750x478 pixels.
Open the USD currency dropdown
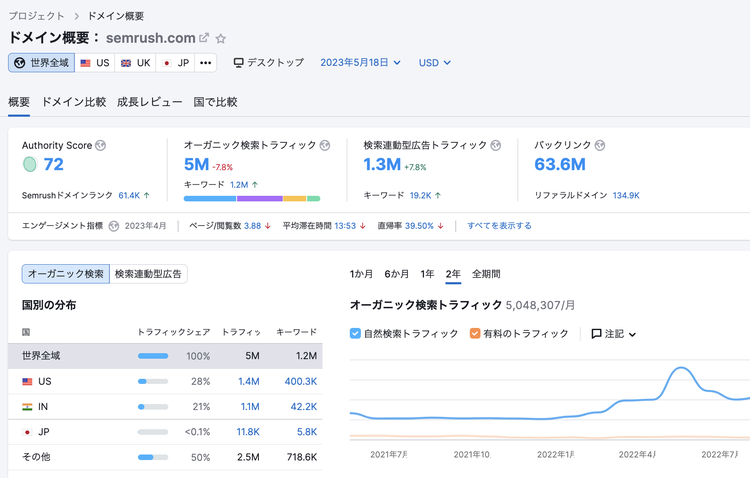coord(434,63)
